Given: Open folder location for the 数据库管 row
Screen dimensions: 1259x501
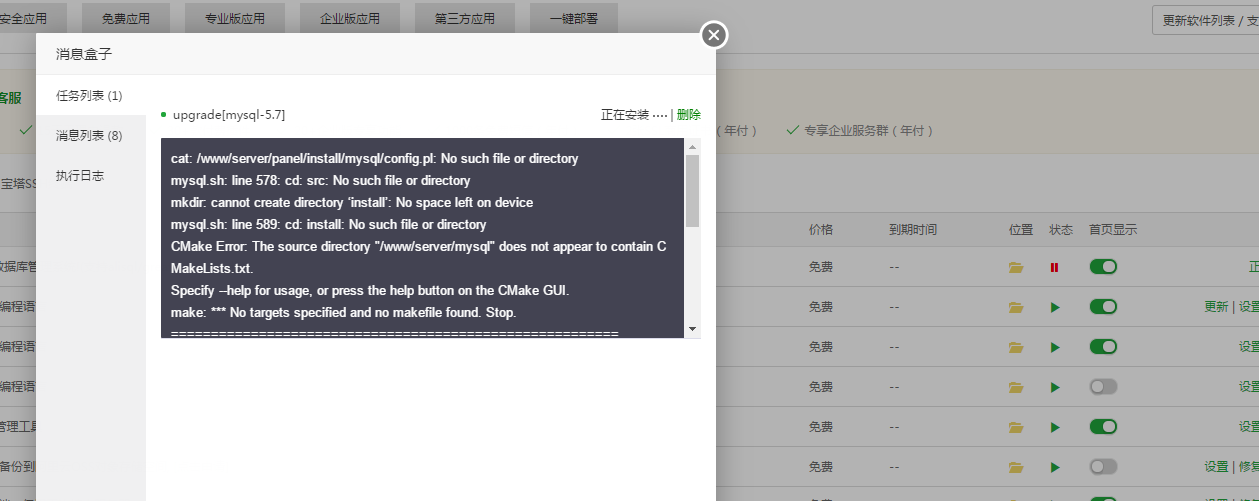Looking at the screenshot, I should coord(1017,267).
